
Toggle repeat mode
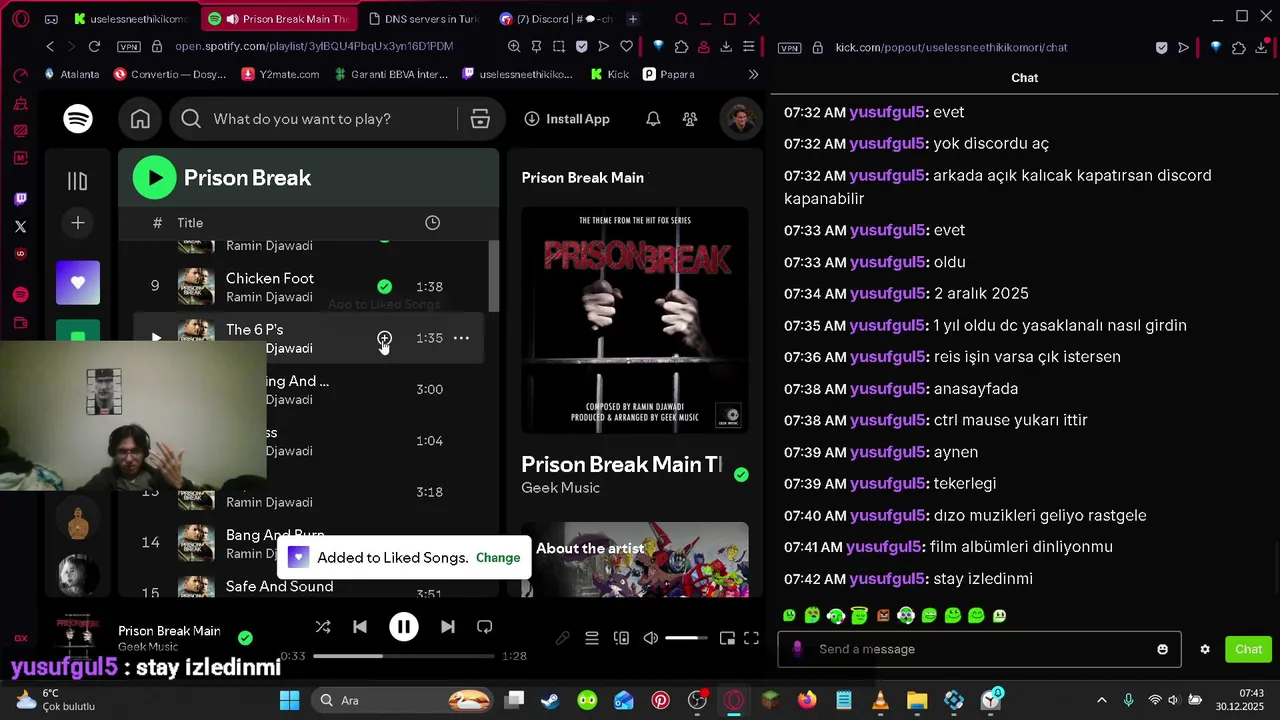pos(485,627)
